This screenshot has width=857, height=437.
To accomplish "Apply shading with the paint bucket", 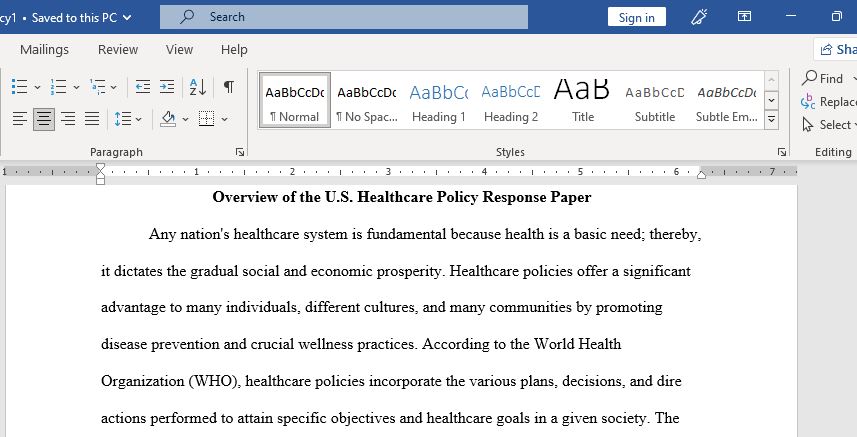I will (168, 119).
